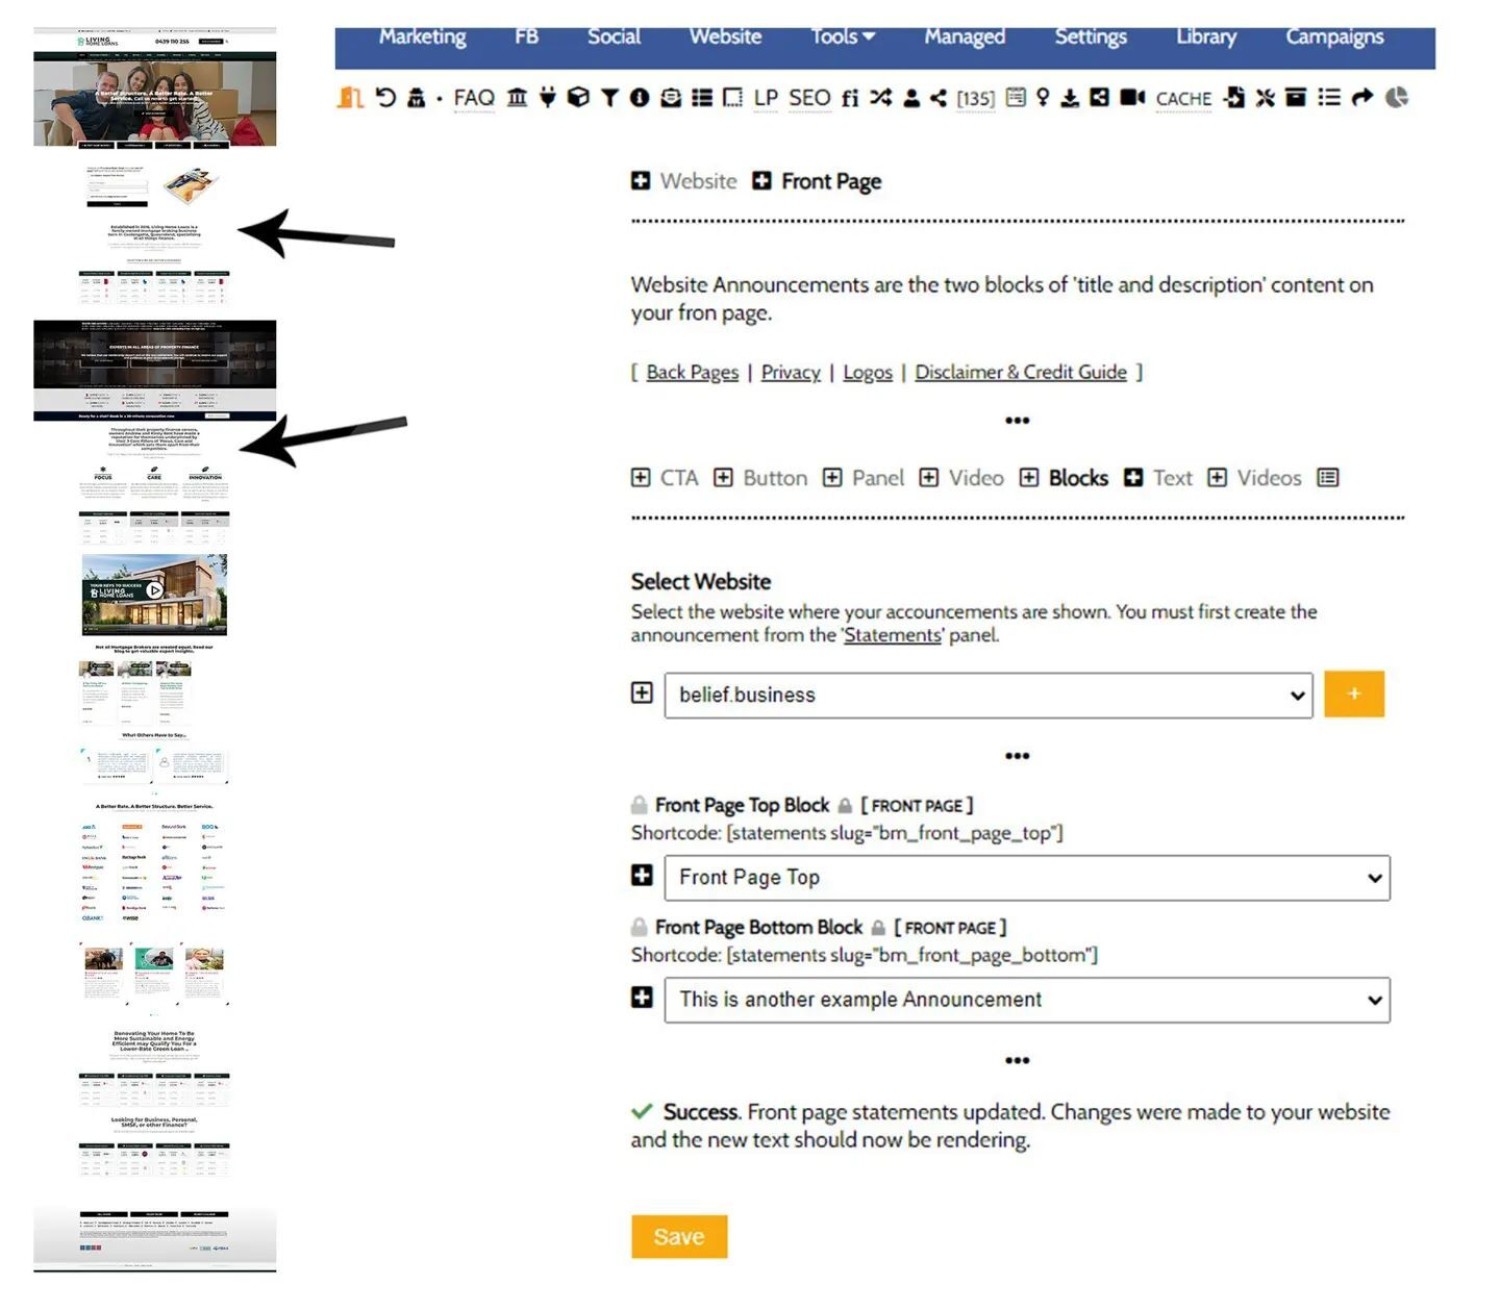
Task: Open the belief.business website dropdown
Action: click(987, 695)
